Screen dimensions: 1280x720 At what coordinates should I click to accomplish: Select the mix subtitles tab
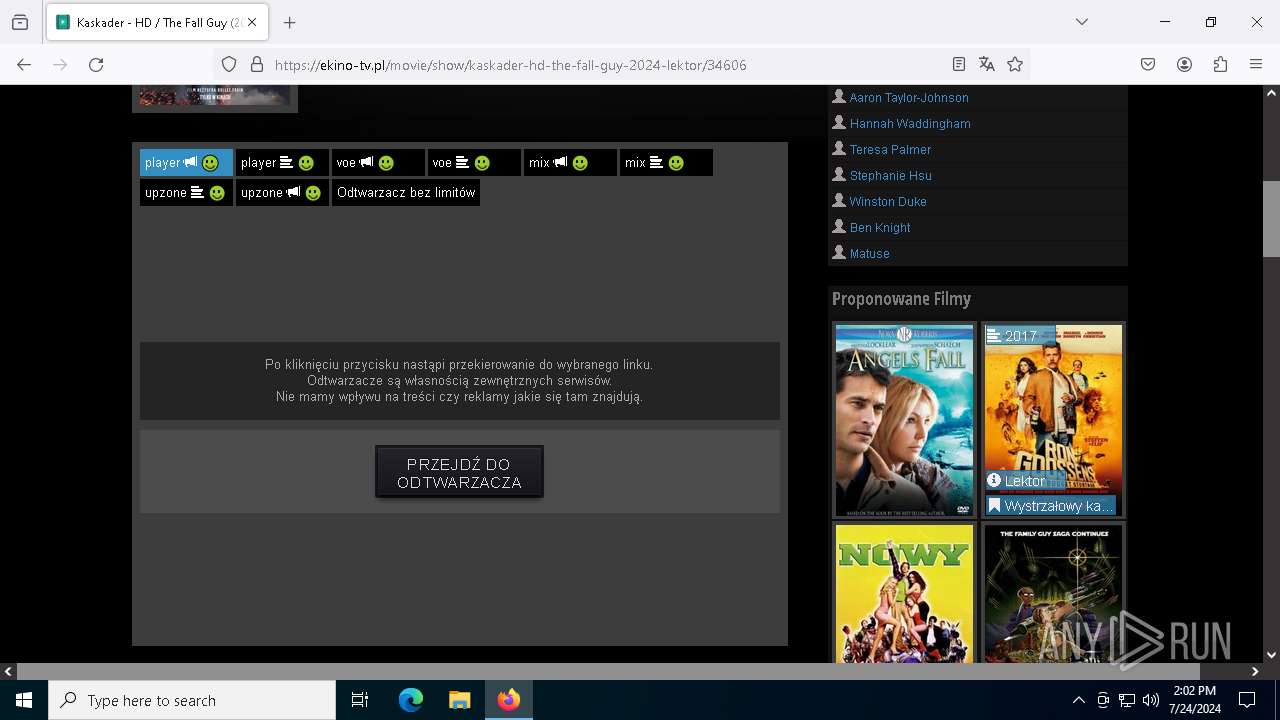666,162
